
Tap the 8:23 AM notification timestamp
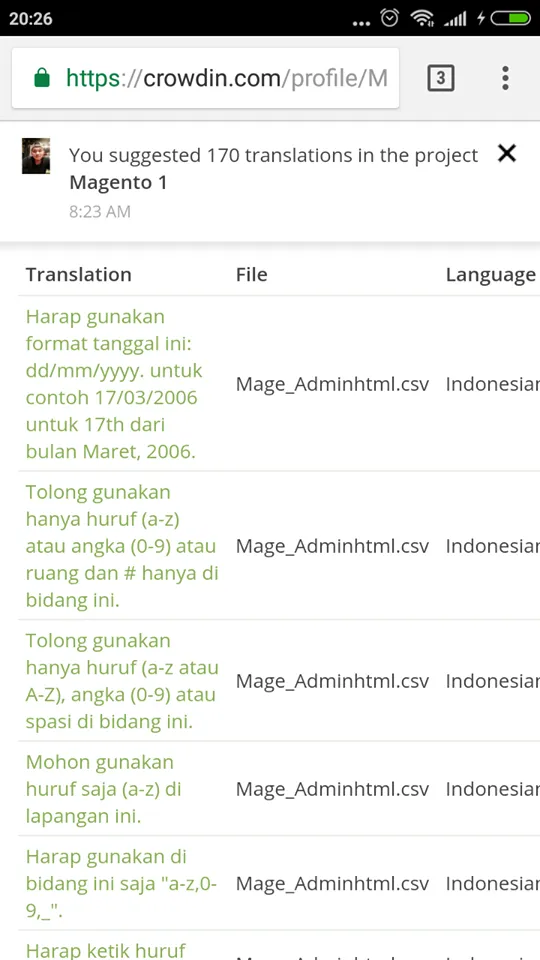click(x=100, y=212)
